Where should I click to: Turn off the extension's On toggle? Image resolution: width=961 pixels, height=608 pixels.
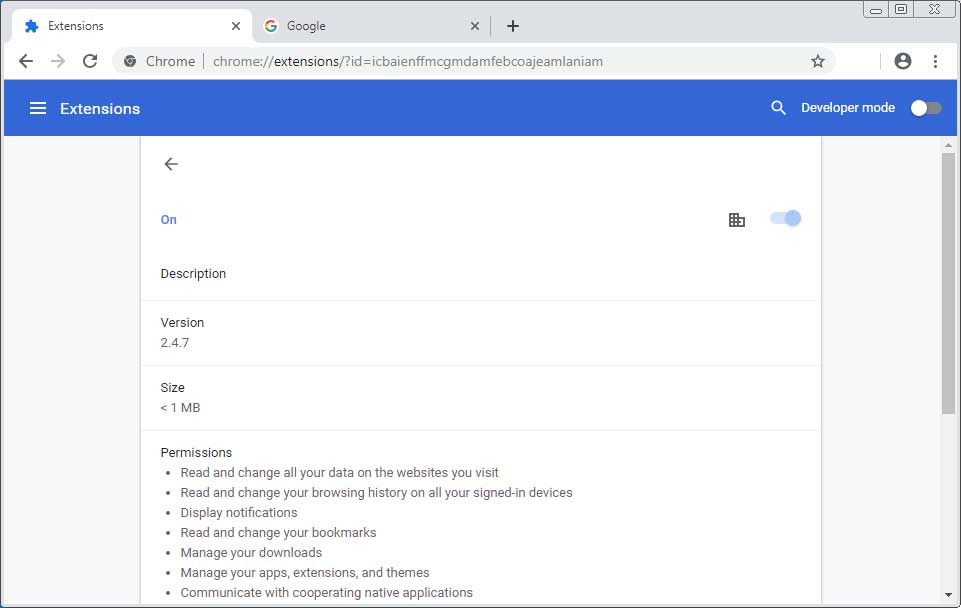[x=785, y=218]
